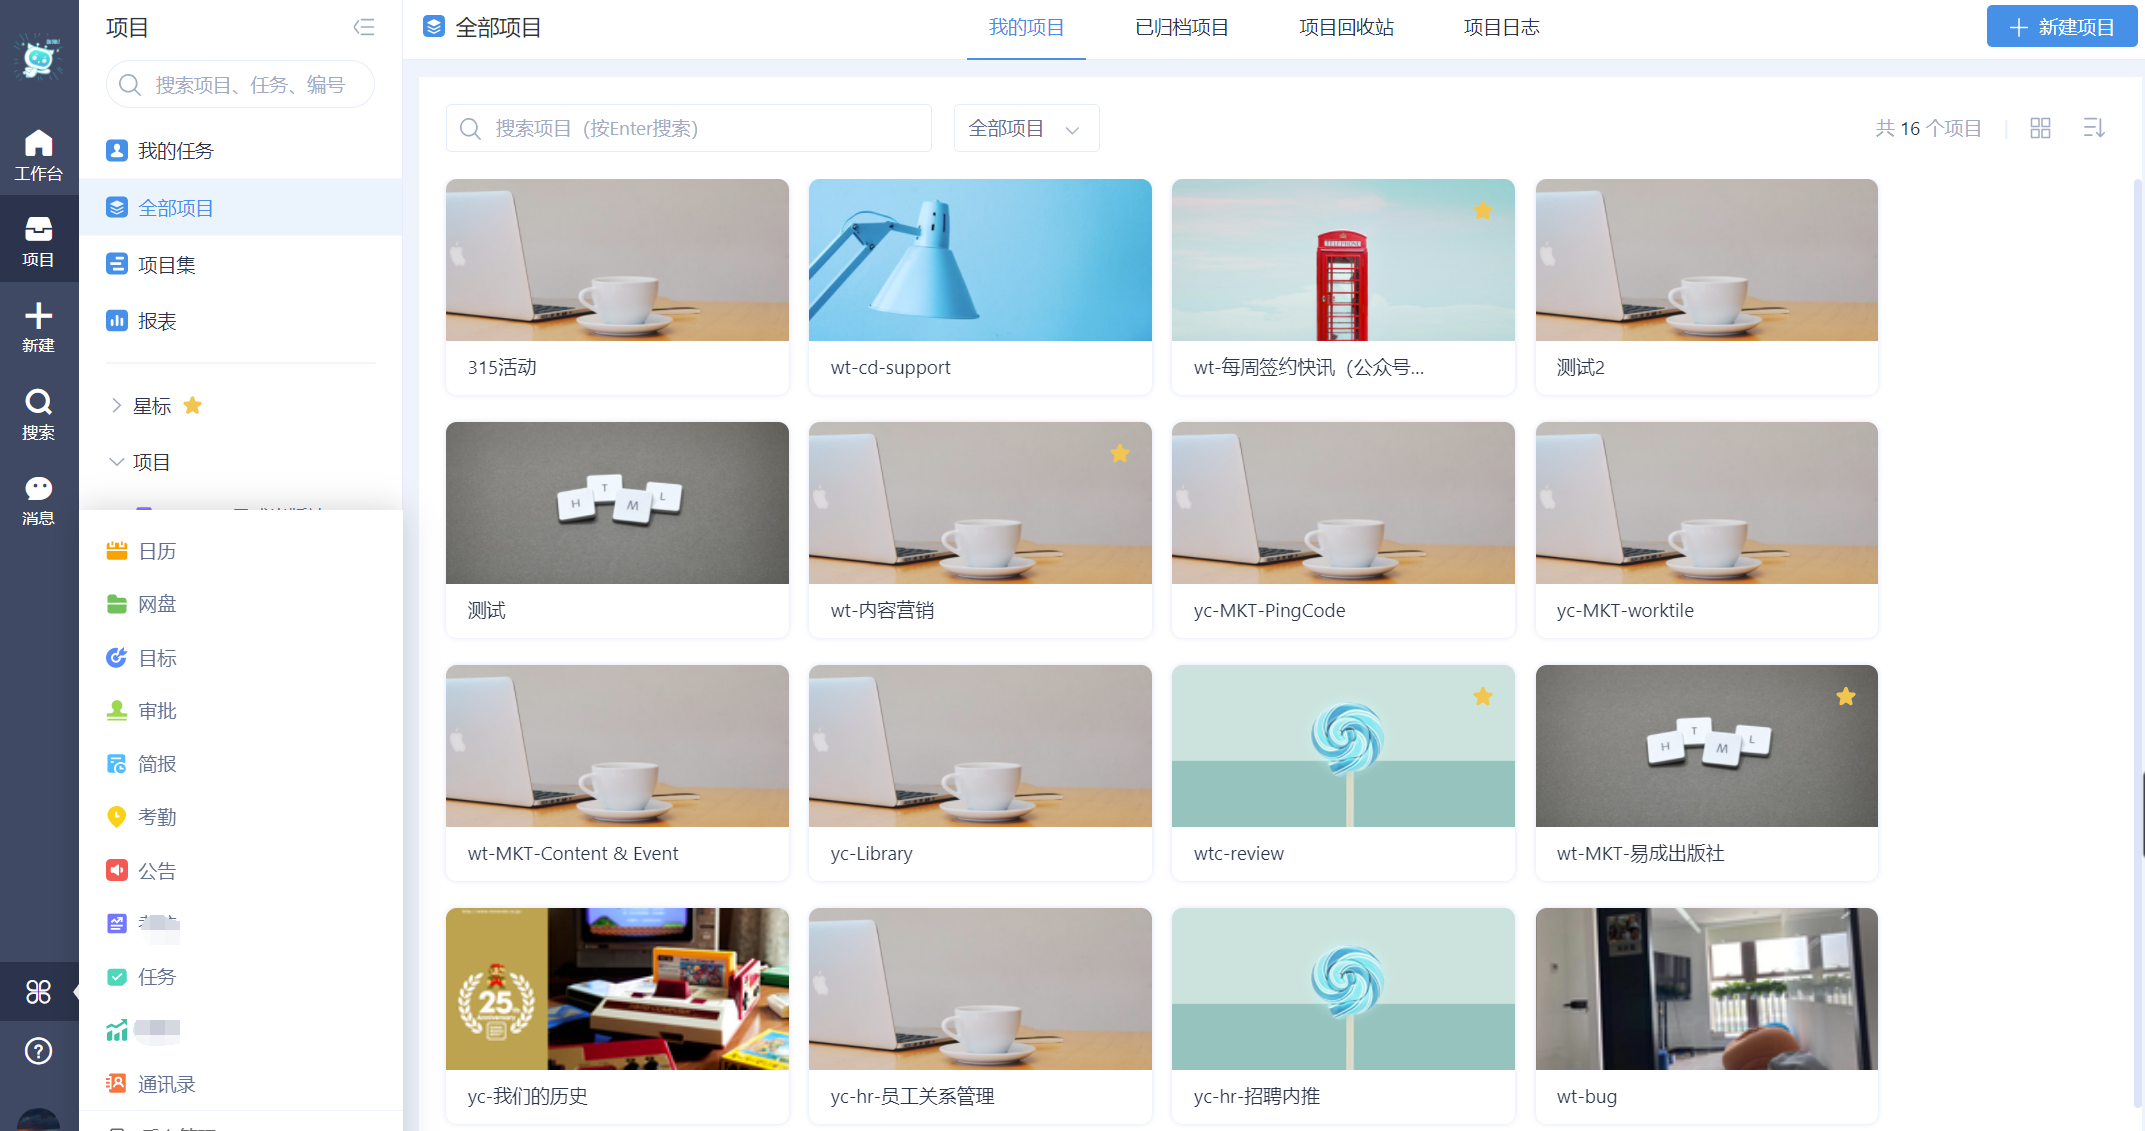This screenshot has height=1131, width=2145.
Task: Open 我的任务 in sidebar
Action: (x=175, y=151)
